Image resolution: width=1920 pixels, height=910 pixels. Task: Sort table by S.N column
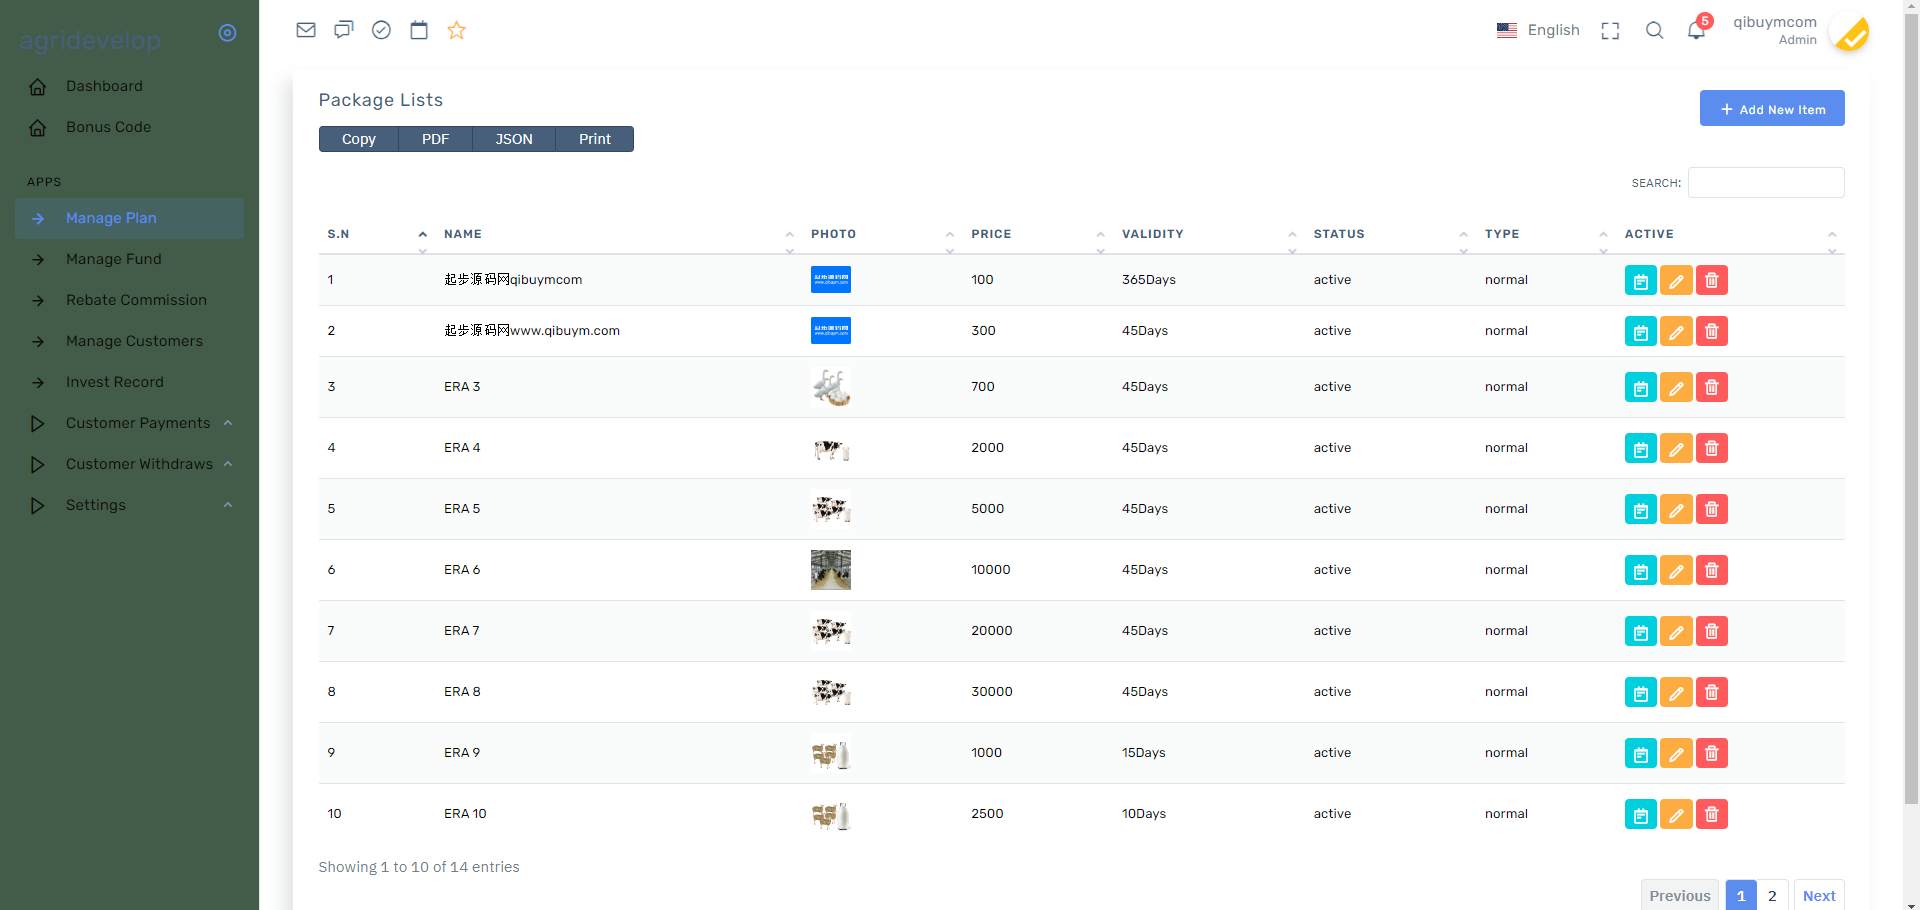377,234
